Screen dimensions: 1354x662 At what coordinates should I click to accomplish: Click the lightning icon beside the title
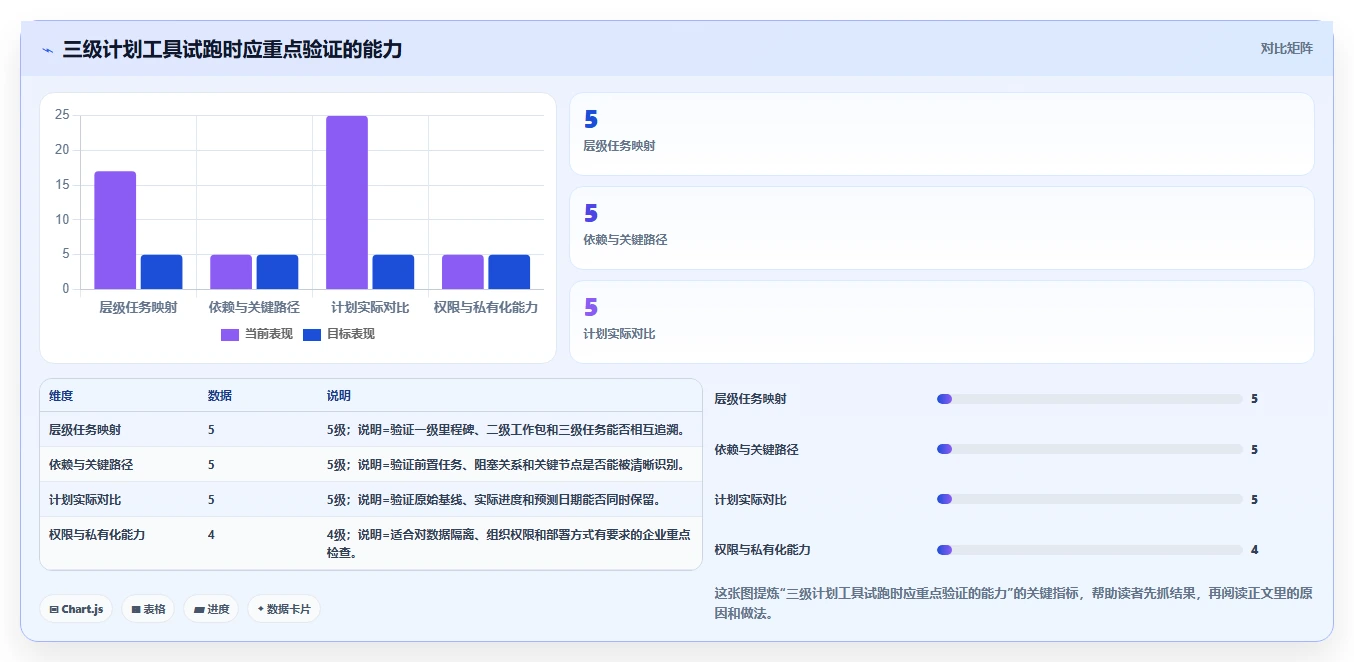[x=47, y=50]
